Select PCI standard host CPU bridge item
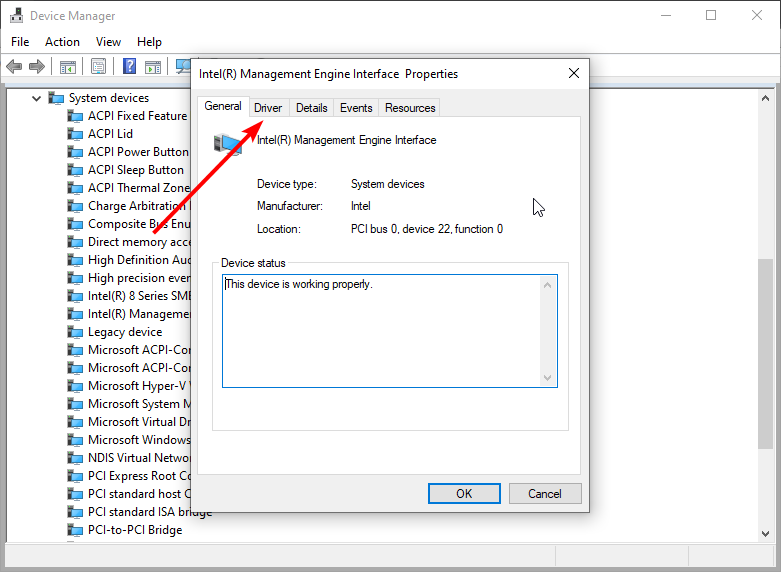Screen dimensions: 781x572 pos(139,494)
